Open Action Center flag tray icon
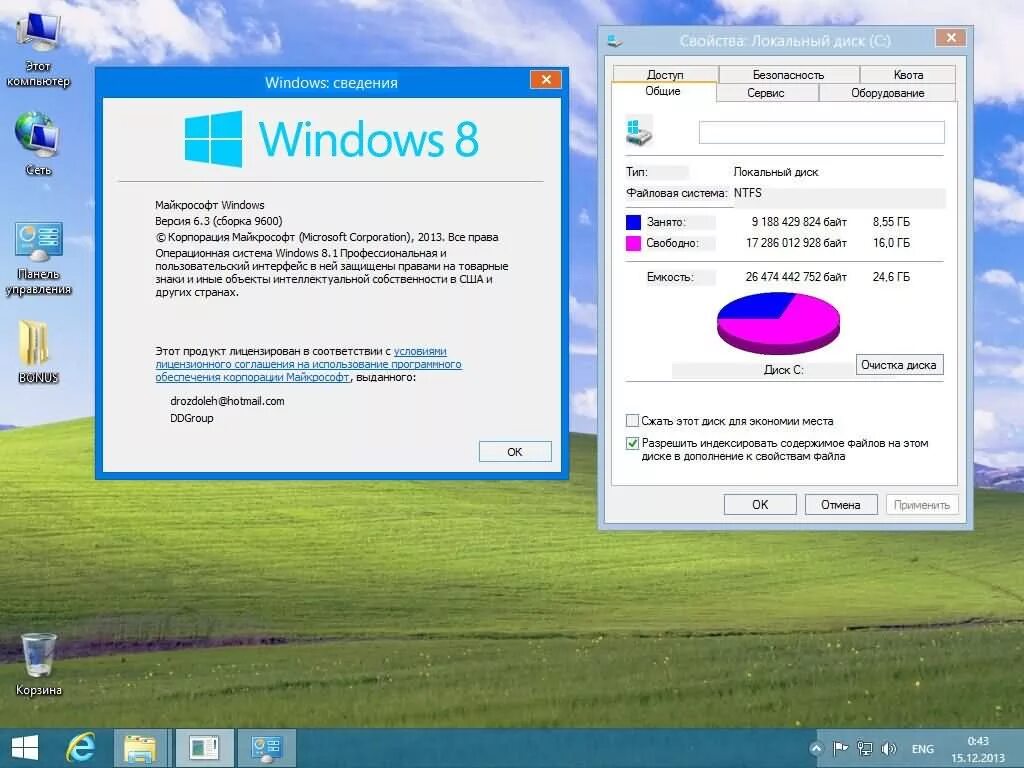 (x=840, y=748)
